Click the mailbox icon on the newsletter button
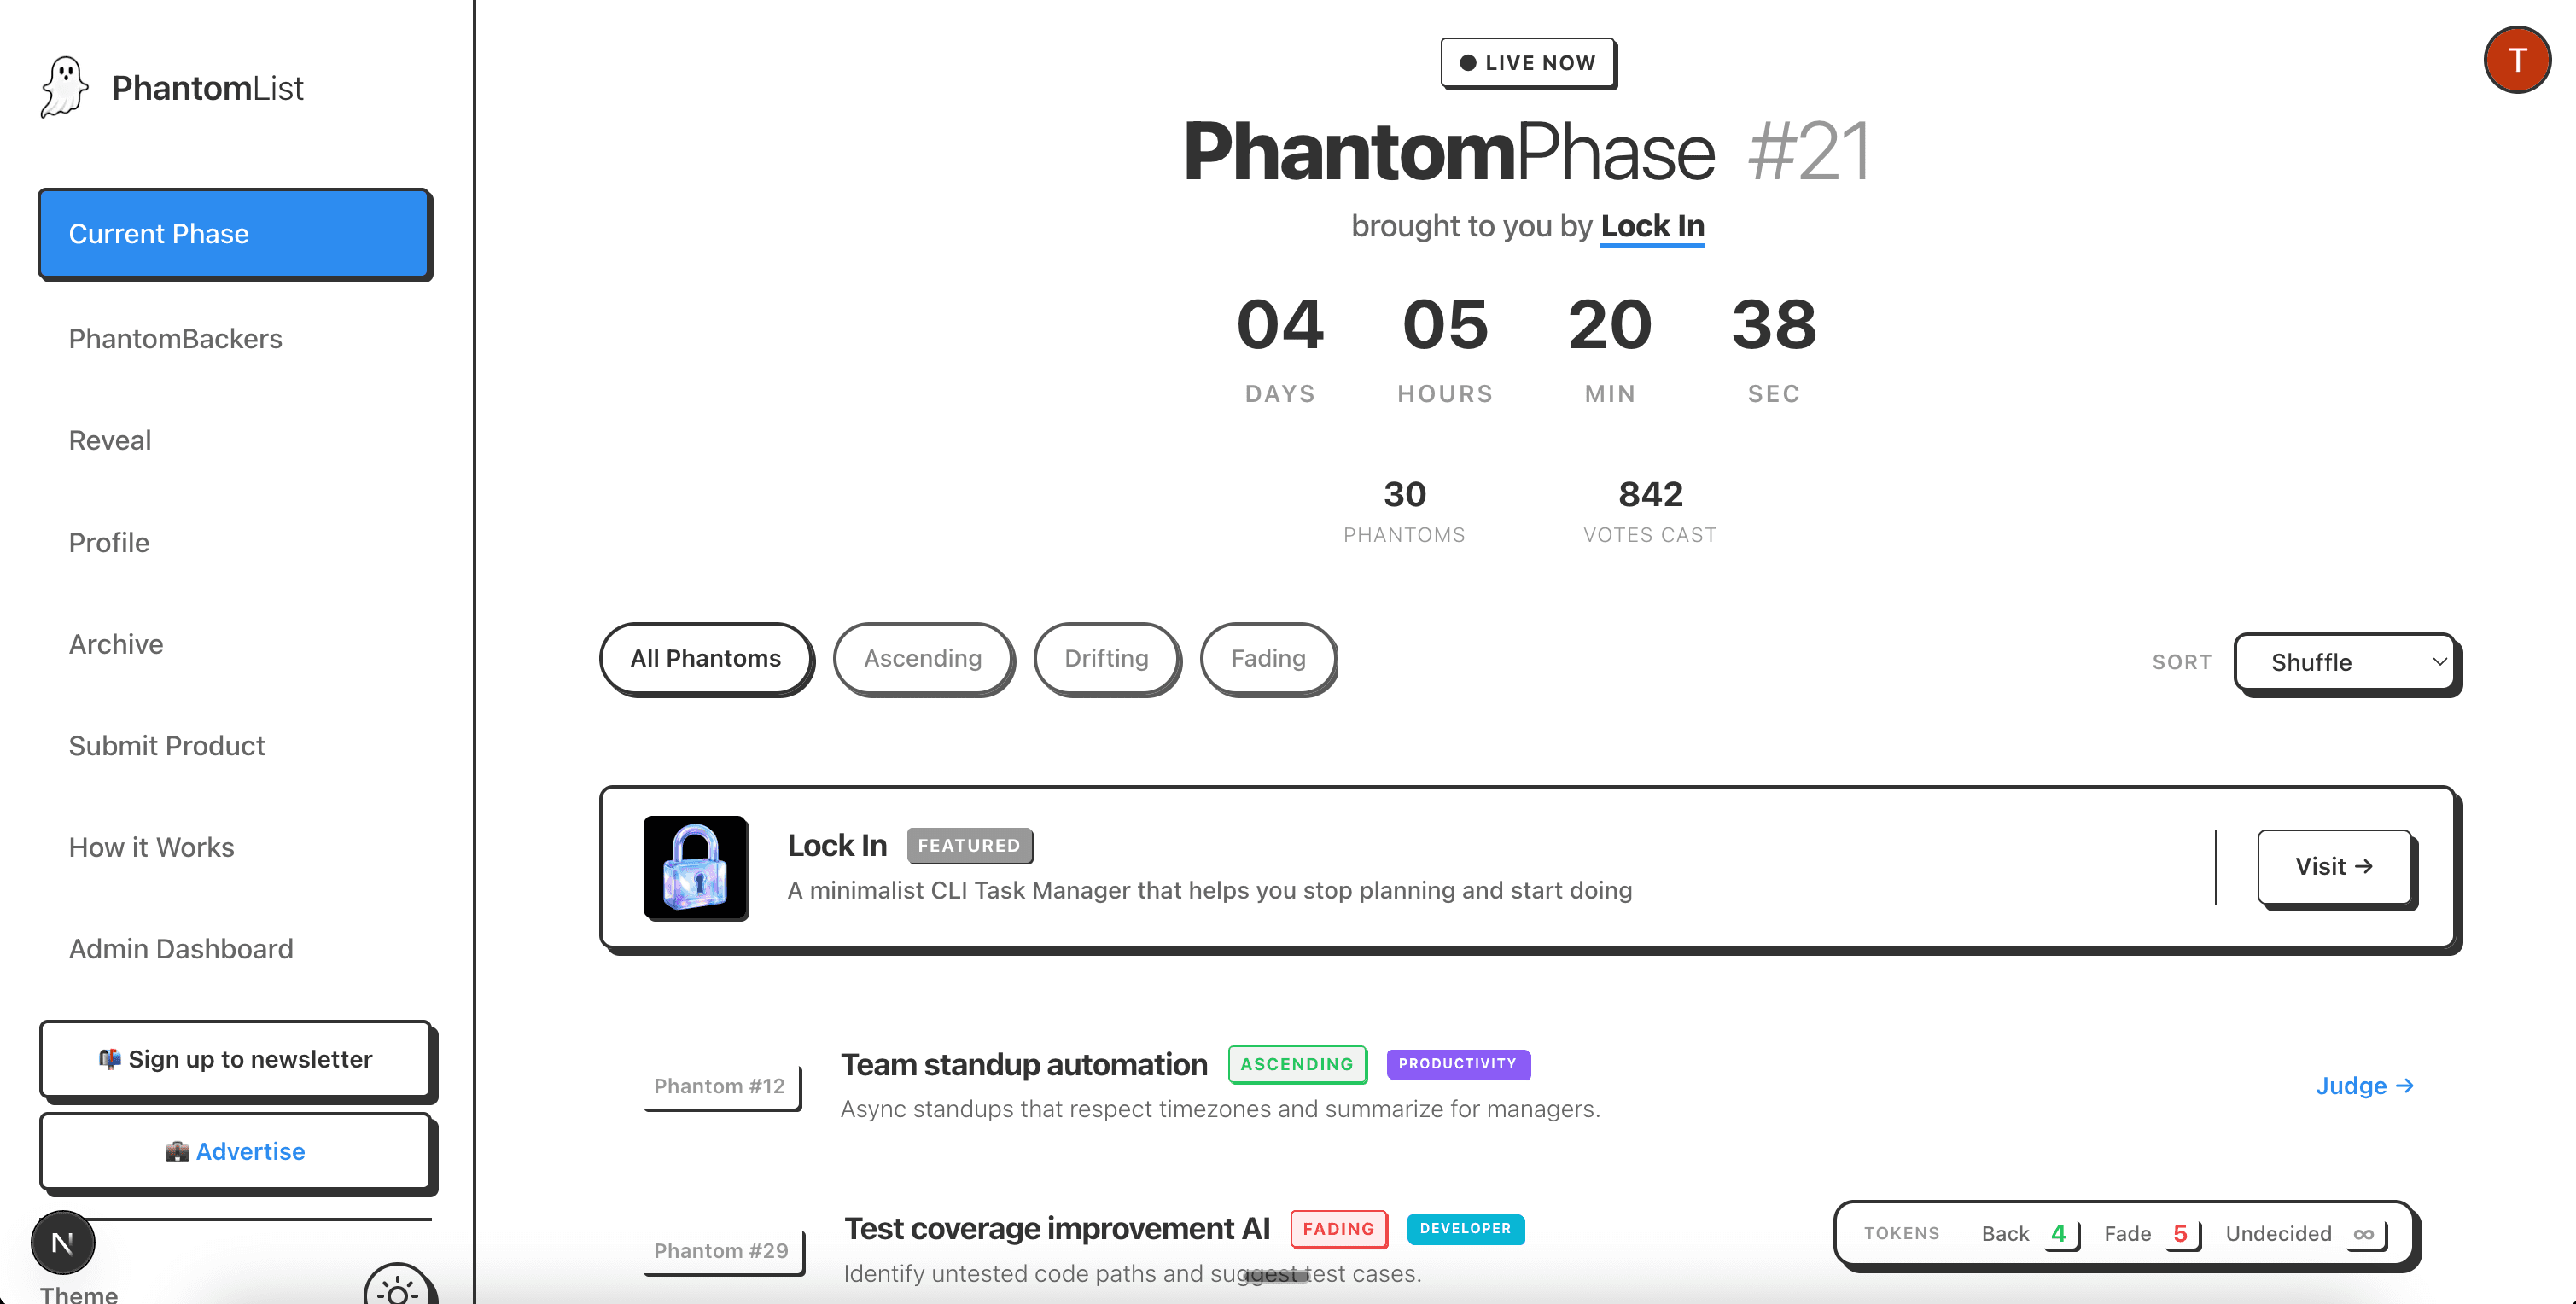 point(112,1059)
